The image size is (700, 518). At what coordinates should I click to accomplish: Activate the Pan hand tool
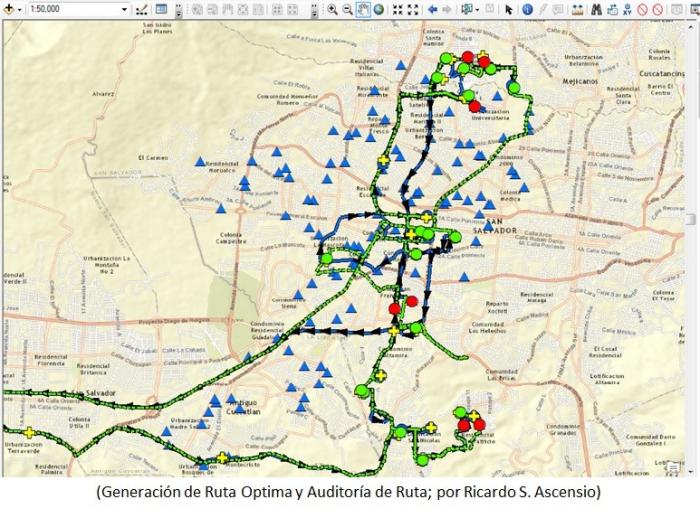(363, 9)
